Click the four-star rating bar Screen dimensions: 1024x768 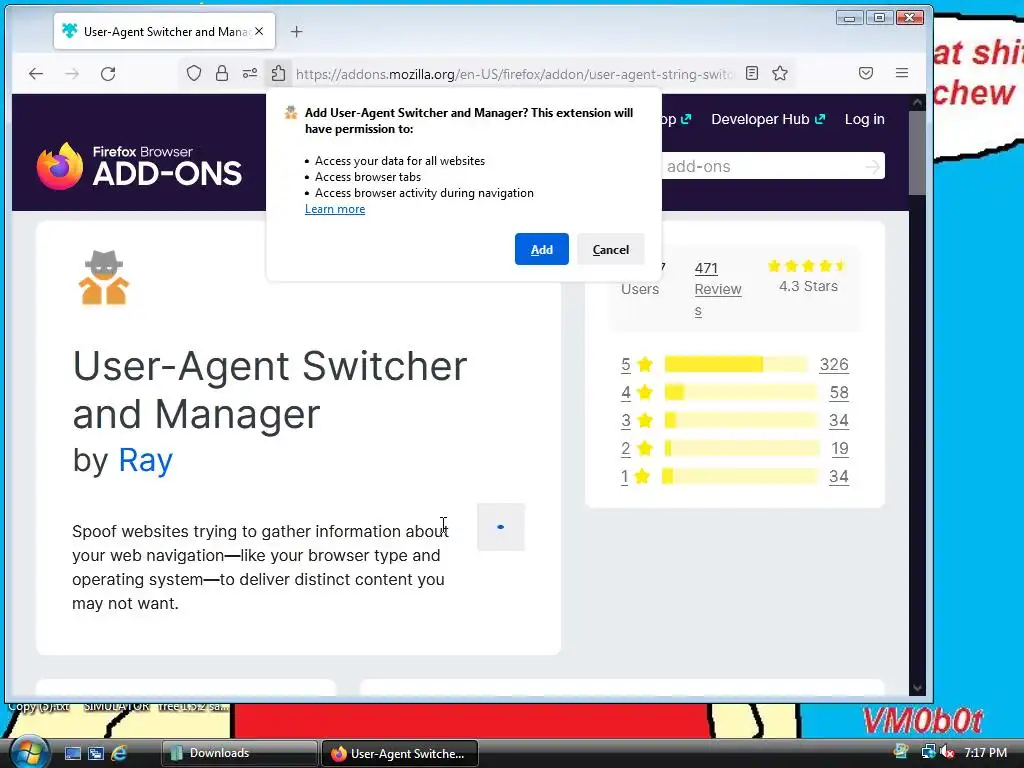[741, 392]
